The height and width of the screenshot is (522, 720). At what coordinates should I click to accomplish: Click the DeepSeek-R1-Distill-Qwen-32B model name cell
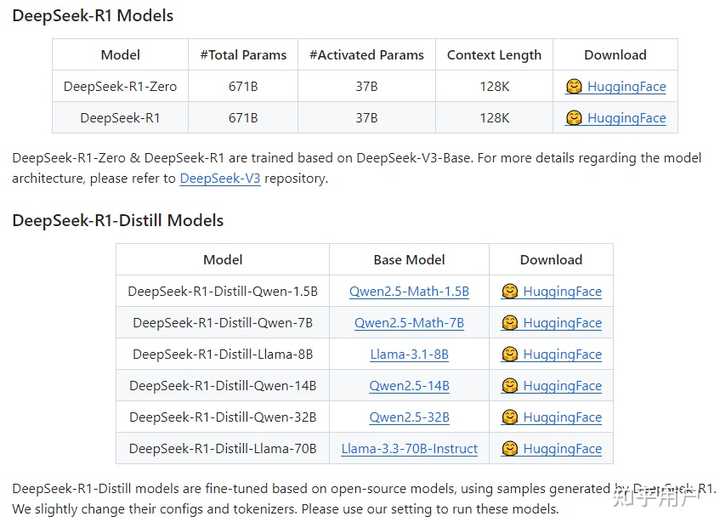[x=223, y=417]
